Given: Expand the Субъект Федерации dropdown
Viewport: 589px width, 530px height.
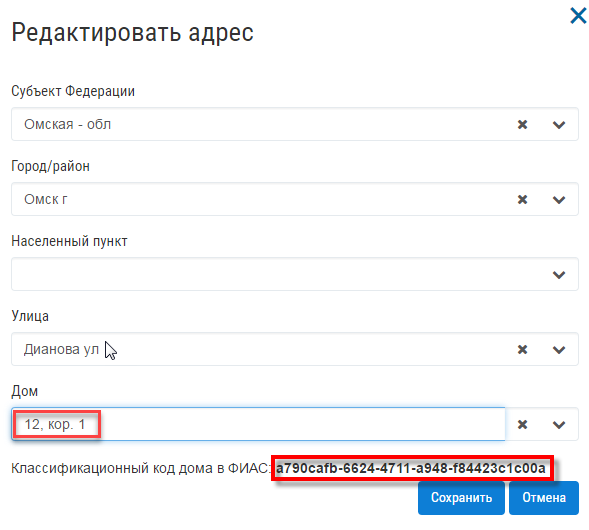Looking at the screenshot, I should pos(559,125).
